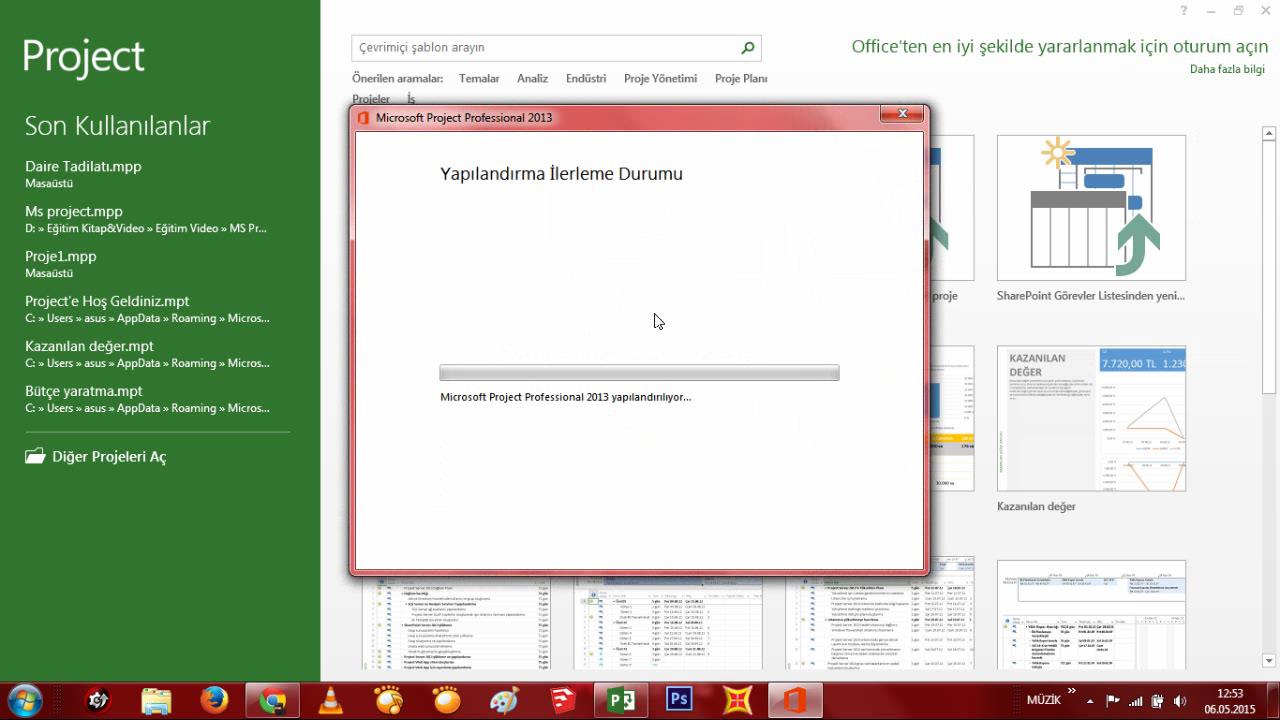Click the Chrome taskbar icon

pyautogui.click(x=272, y=699)
